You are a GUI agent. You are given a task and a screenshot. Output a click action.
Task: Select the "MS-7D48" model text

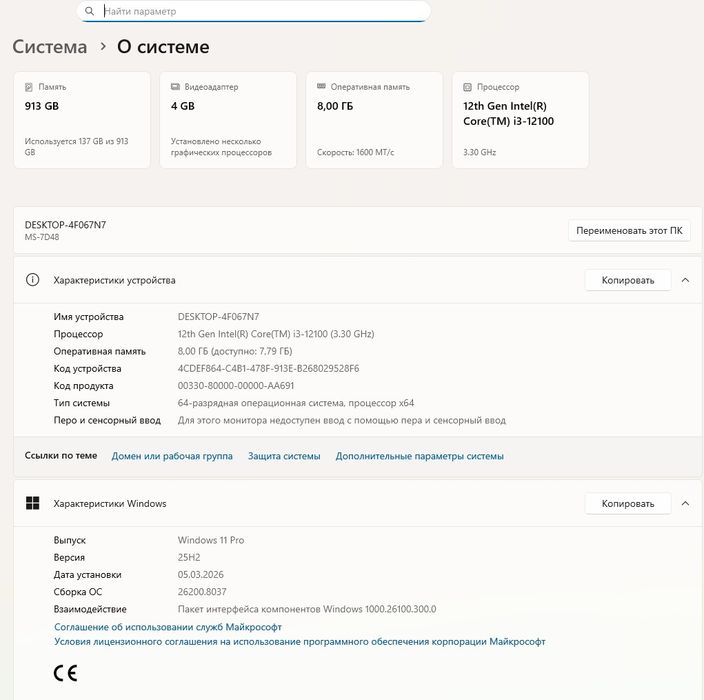point(42,237)
